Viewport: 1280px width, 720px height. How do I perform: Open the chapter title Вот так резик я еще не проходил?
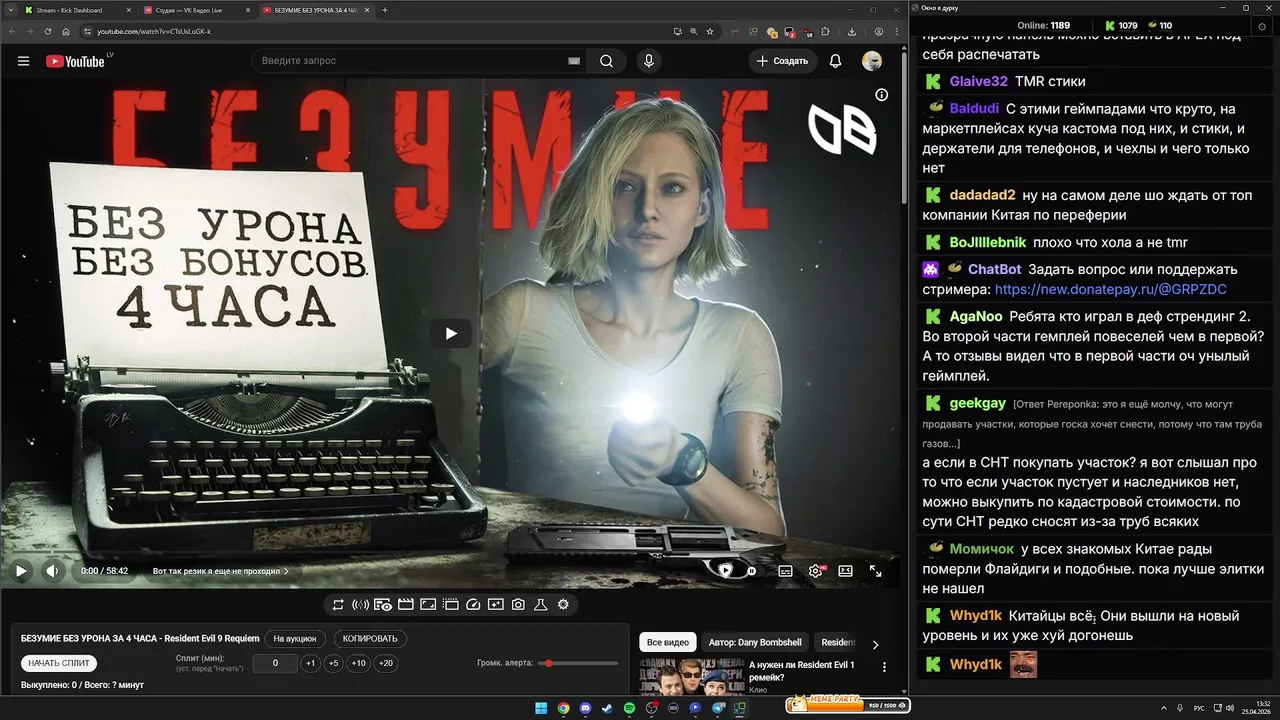coord(220,571)
